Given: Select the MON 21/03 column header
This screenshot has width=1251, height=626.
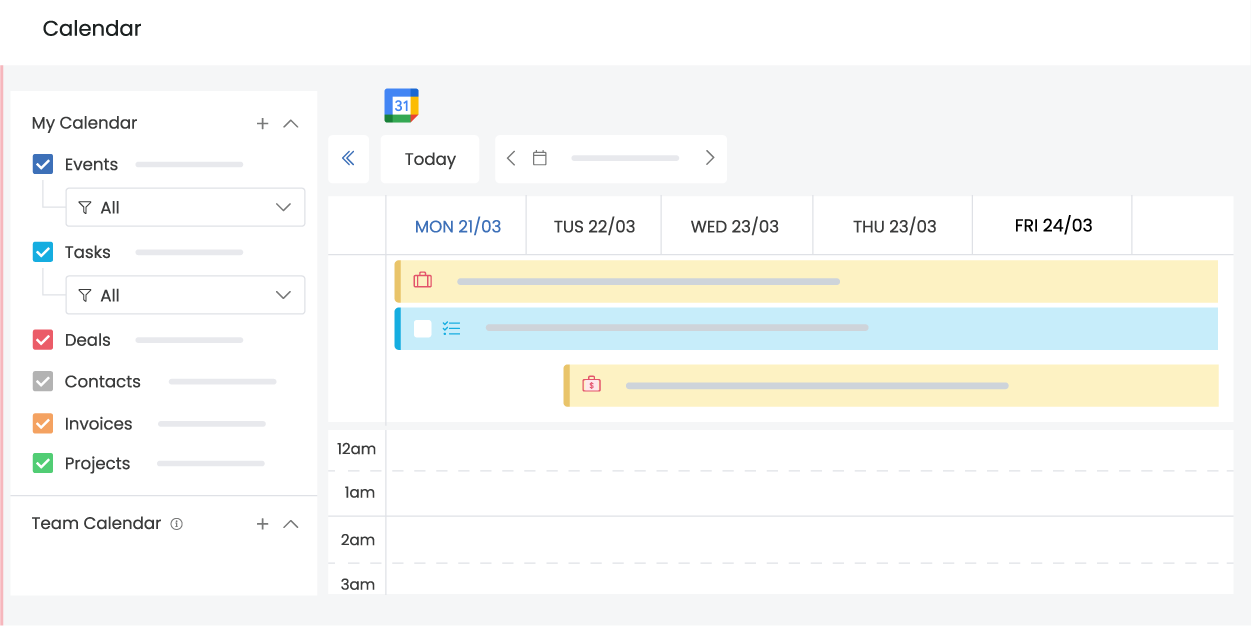Looking at the screenshot, I should (x=457, y=227).
